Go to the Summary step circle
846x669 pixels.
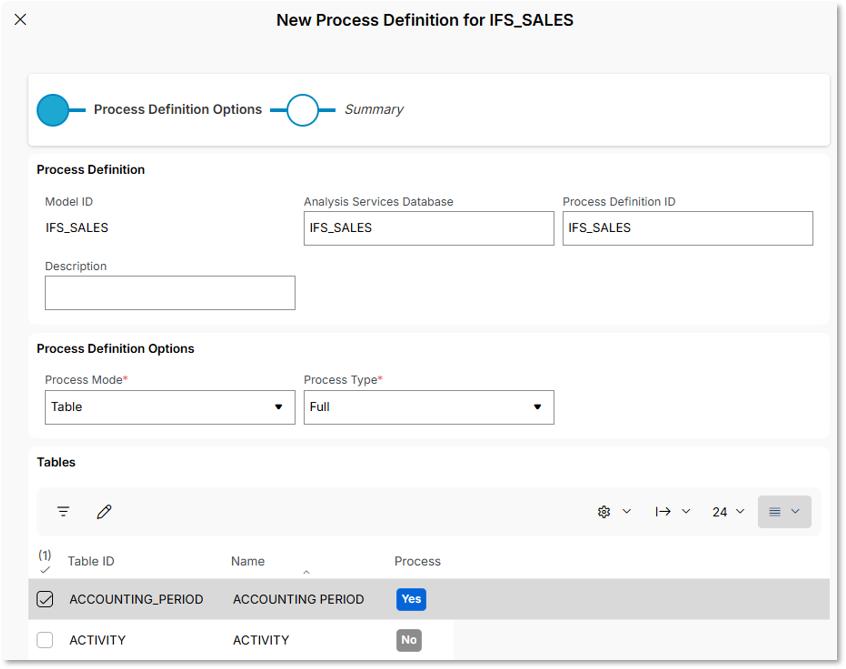[x=302, y=110]
